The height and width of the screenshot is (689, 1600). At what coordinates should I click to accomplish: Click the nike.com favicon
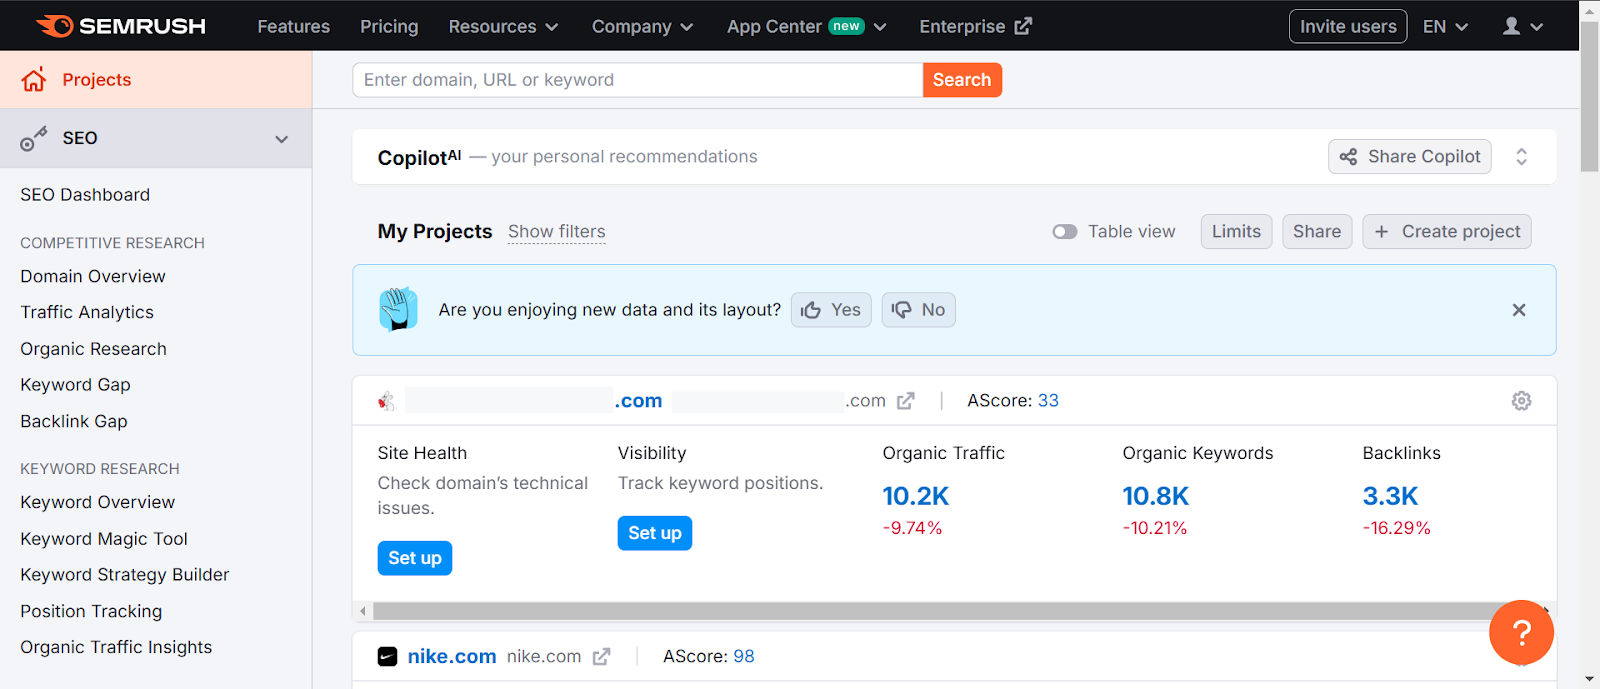tap(387, 657)
